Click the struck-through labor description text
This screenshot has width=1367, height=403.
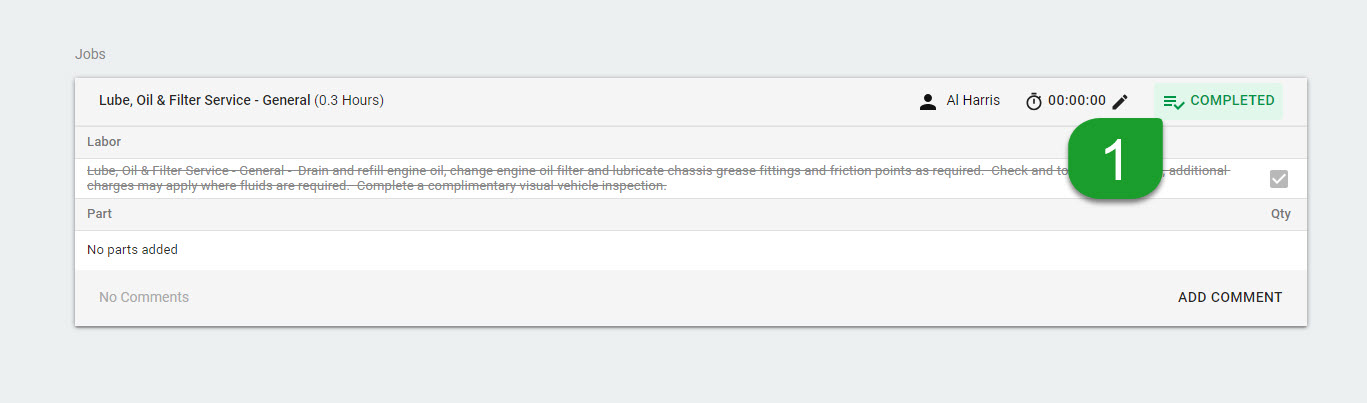[x=657, y=178]
